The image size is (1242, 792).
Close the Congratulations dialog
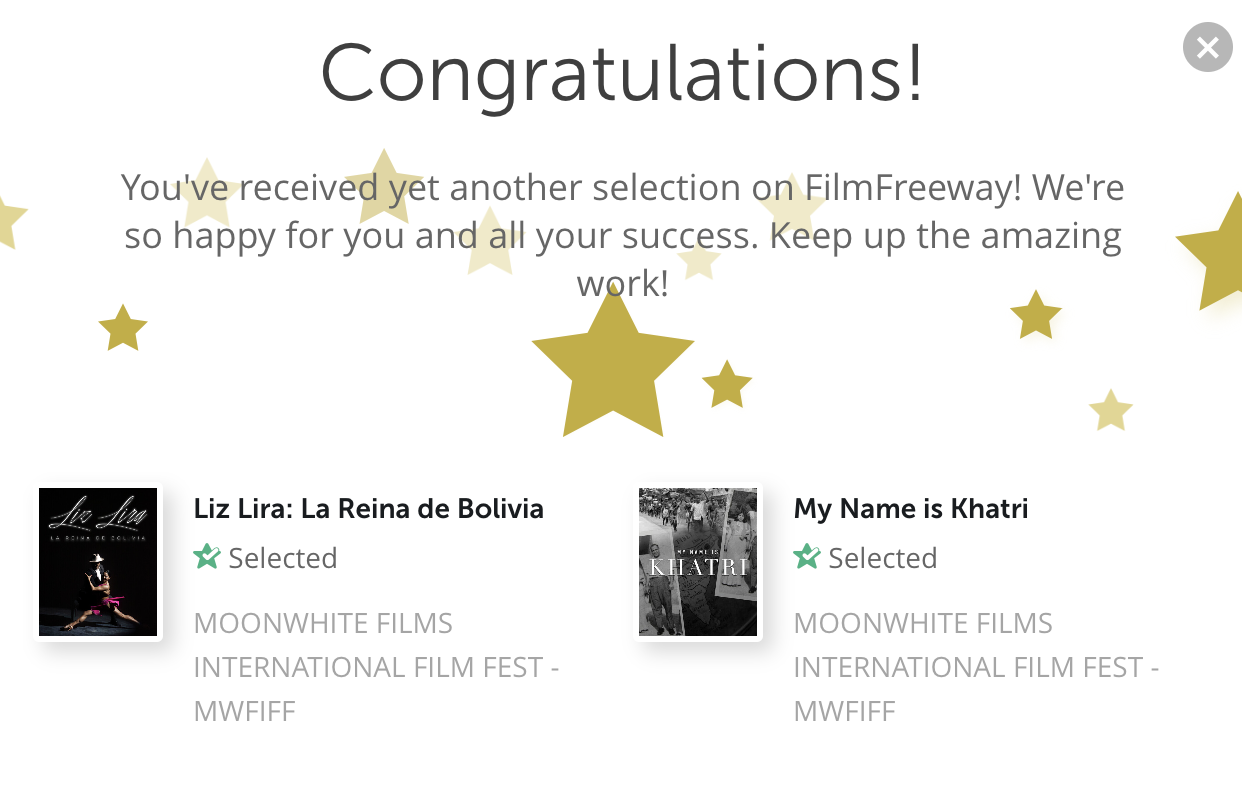pos(1207,47)
